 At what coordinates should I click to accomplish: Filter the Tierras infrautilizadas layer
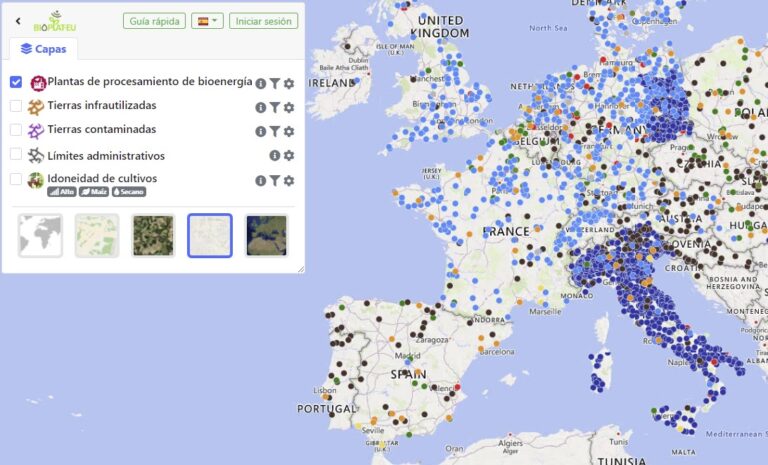tap(275, 107)
